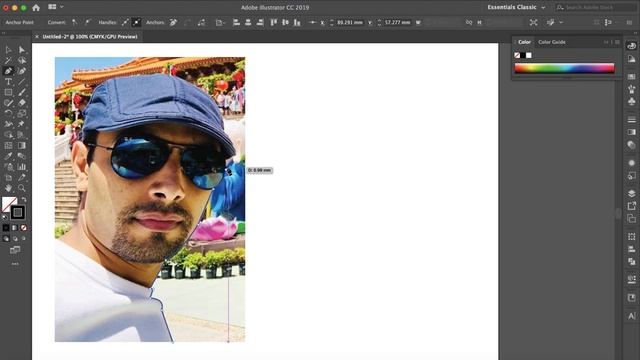Set fill mode to Color
This screenshot has width=640, height=360.
[x=6, y=228]
